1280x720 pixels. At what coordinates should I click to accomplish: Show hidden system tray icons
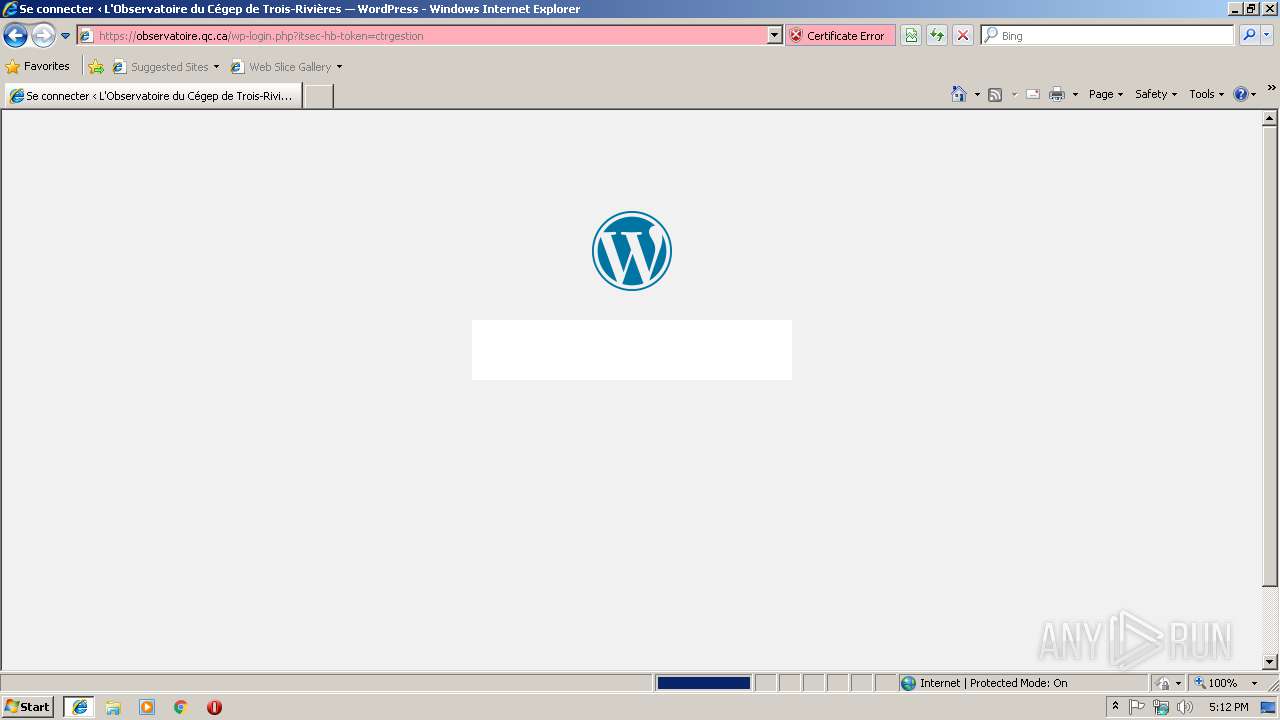[x=1116, y=707]
